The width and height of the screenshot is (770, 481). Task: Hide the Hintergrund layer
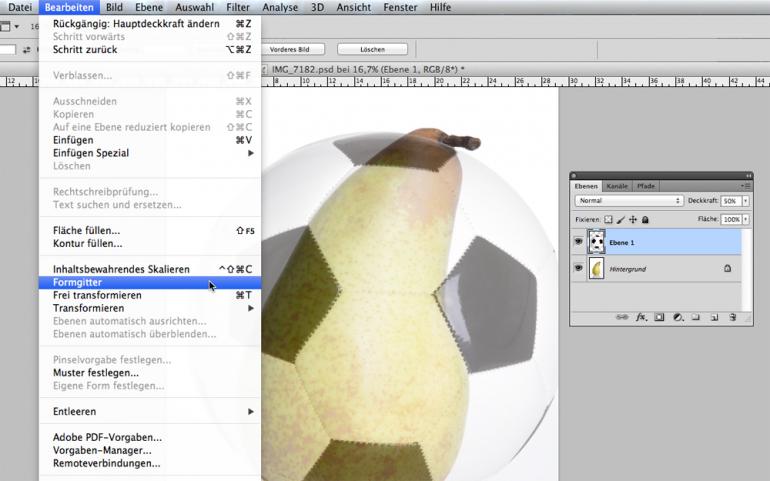point(578,269)
